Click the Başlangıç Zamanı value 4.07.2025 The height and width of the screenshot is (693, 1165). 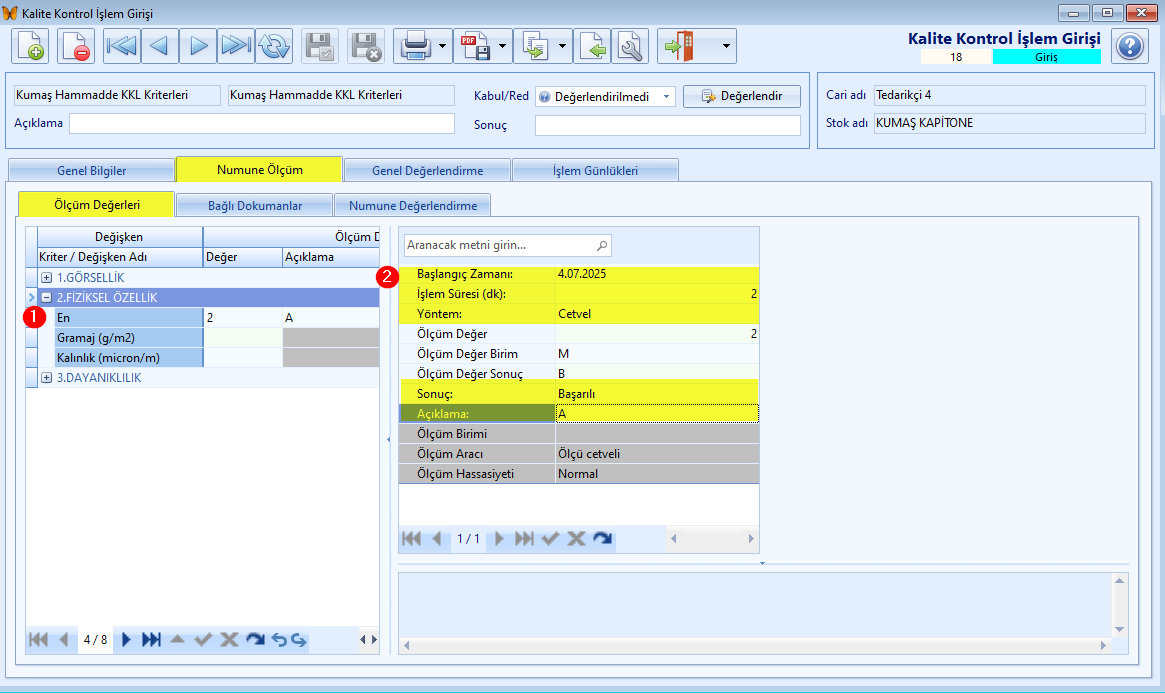(x=657, y=274)
